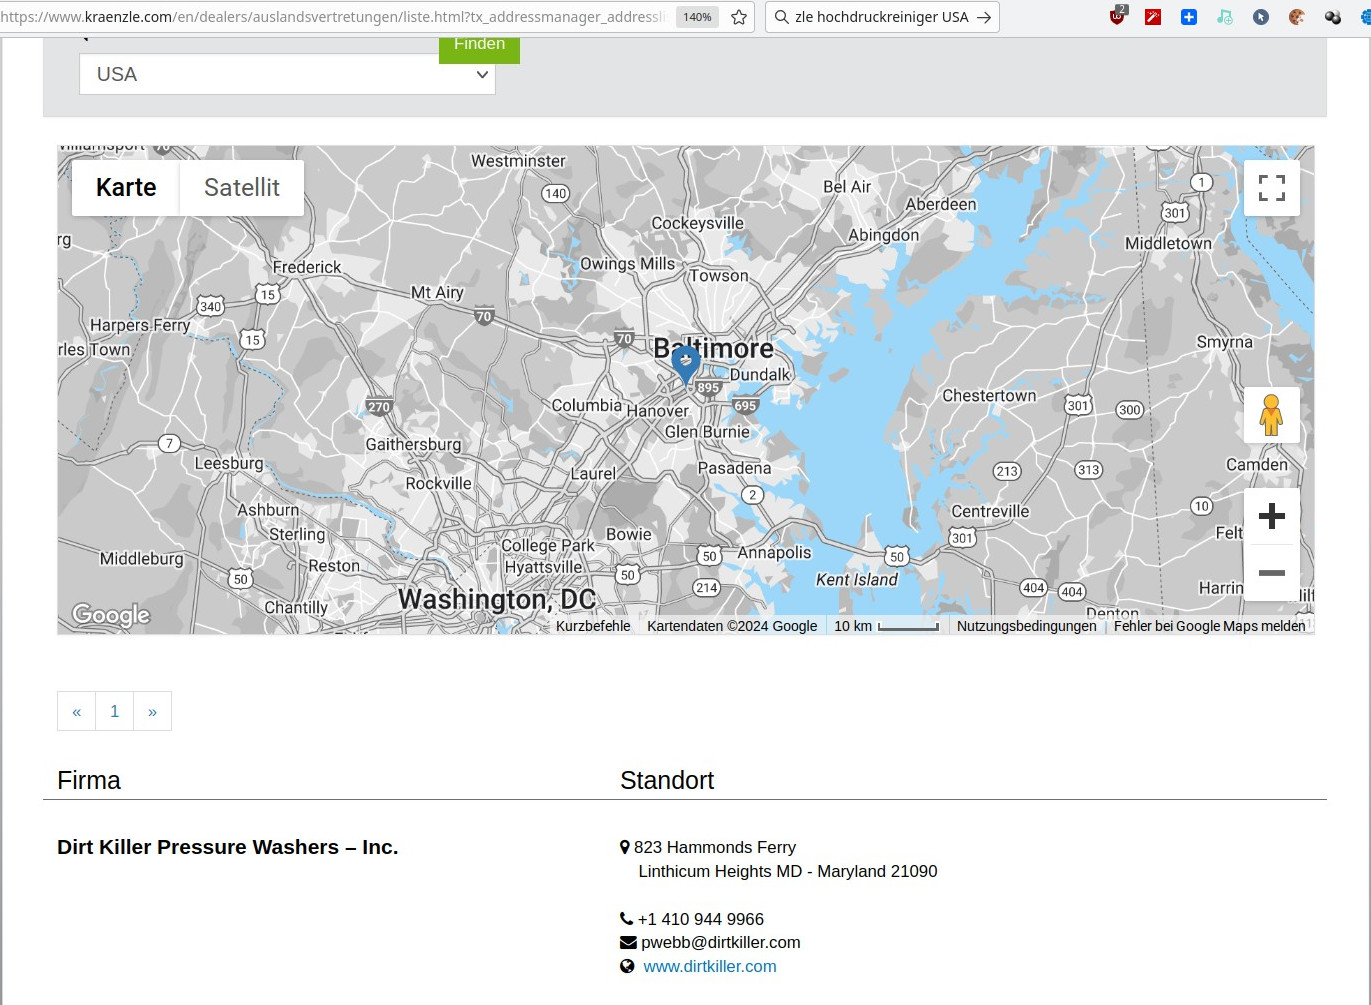
Task: Click the red magic wand extension icon
Action: click(x=1153, y=17)
